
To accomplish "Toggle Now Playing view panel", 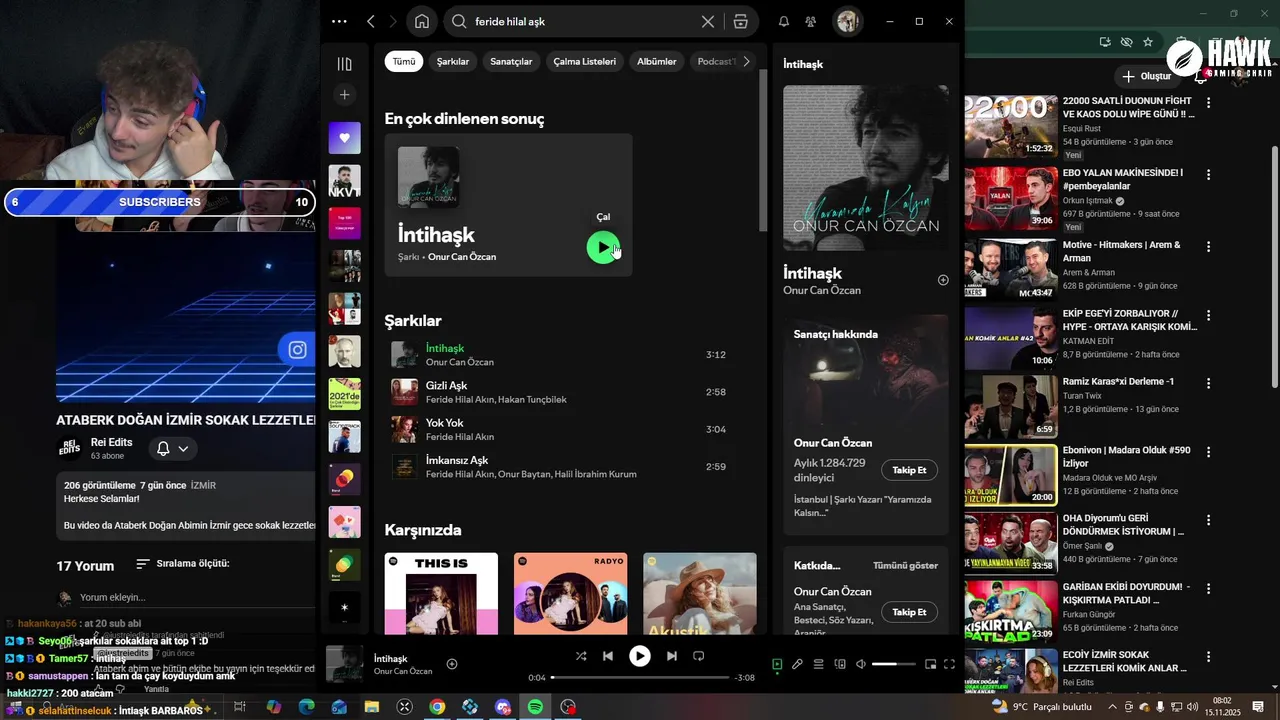I will pos(777,664).
